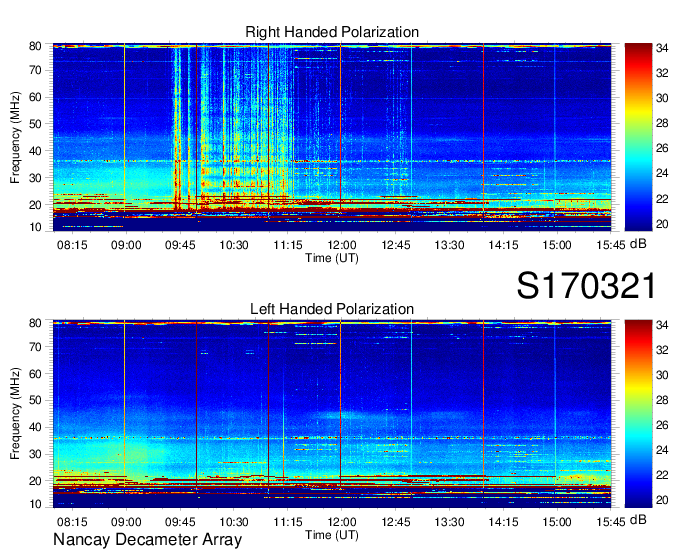Click the 28 label on upper color bar

662,124
